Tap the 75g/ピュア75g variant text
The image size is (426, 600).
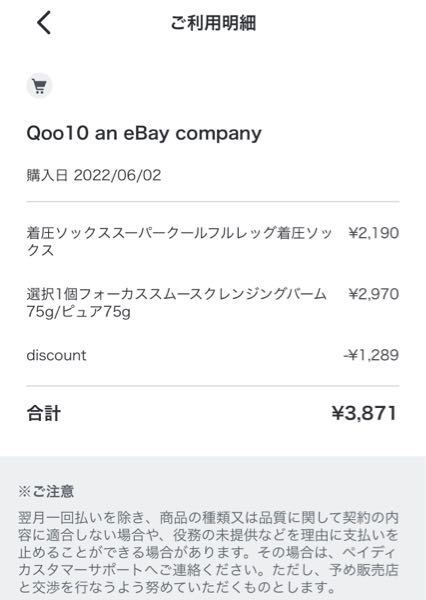[x=78, y=311]
